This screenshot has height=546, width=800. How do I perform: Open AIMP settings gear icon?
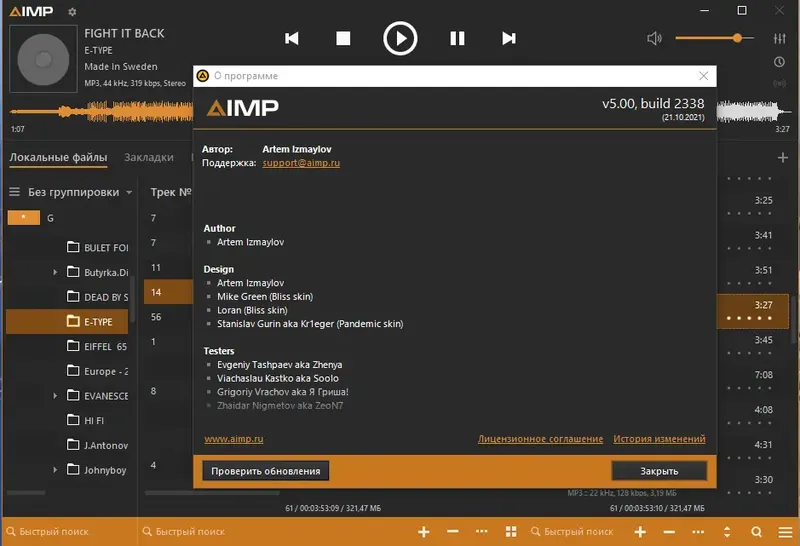pyautogui.click(x=72, y=12)
